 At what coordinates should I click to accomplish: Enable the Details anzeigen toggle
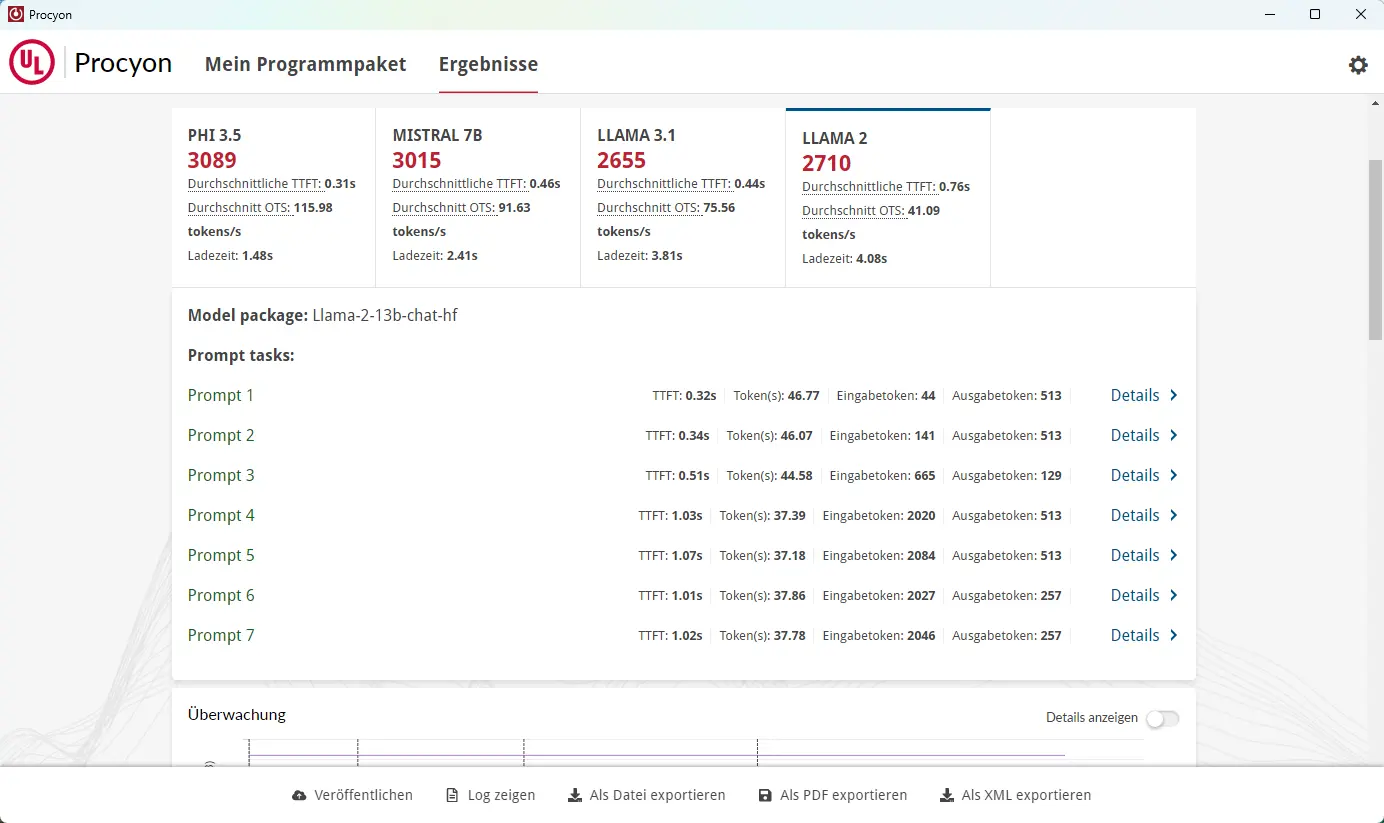pyautogui.click(x=1162, y=719)
